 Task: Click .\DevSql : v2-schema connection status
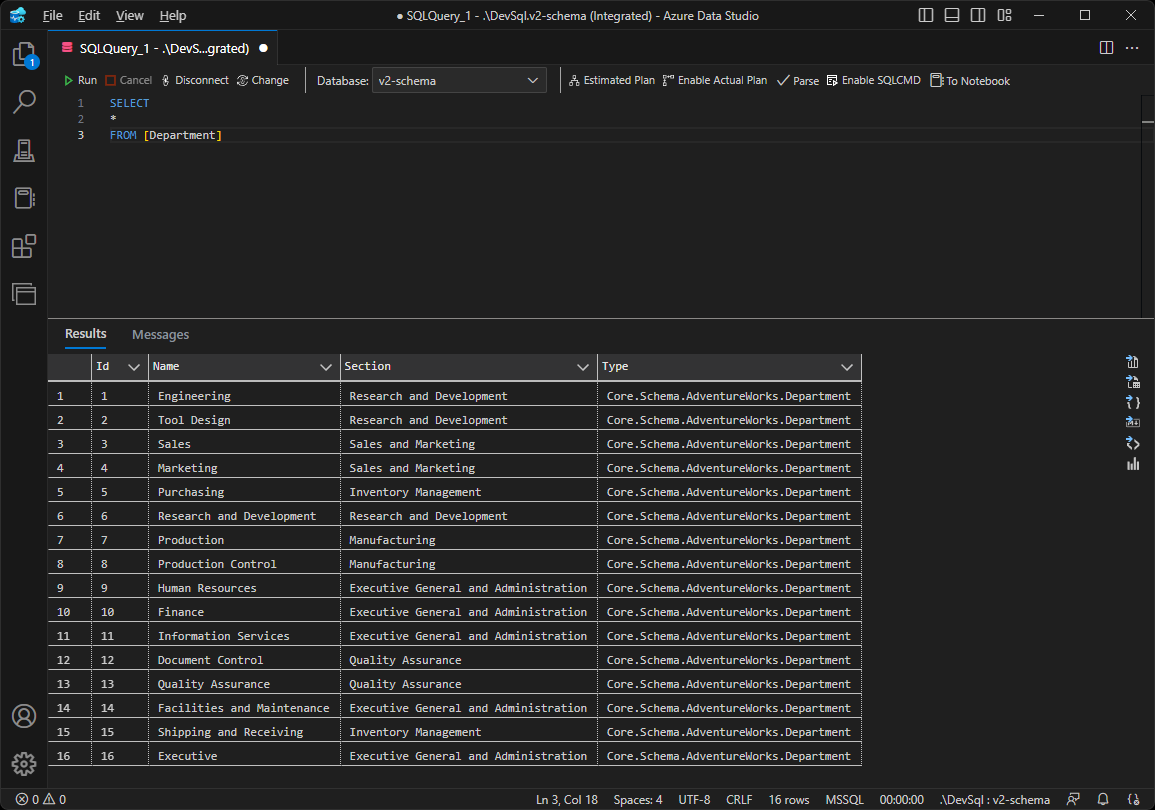(994, 800)
